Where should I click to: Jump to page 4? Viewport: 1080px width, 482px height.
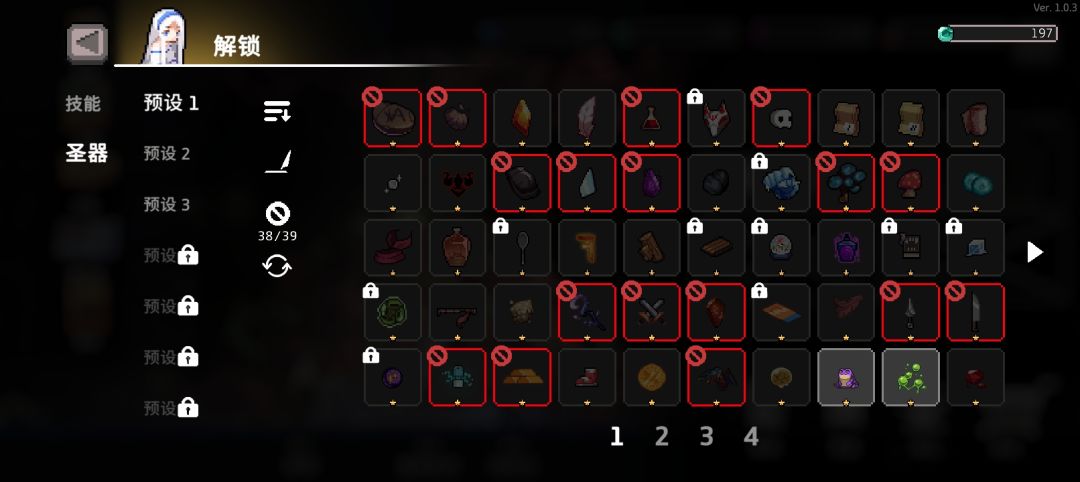751,436
